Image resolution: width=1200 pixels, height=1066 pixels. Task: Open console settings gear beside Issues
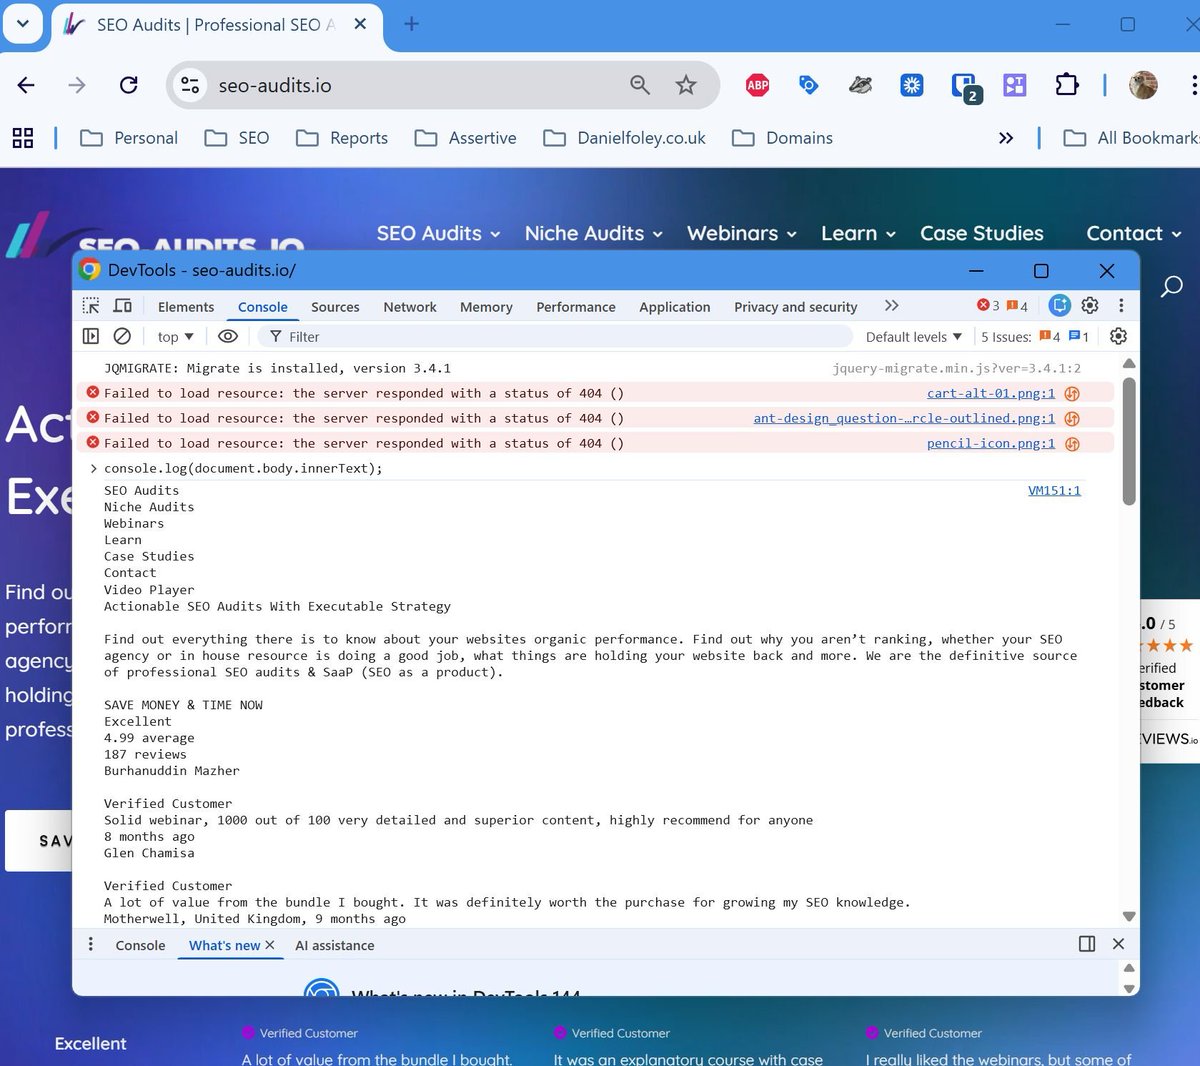[1119, 336]
